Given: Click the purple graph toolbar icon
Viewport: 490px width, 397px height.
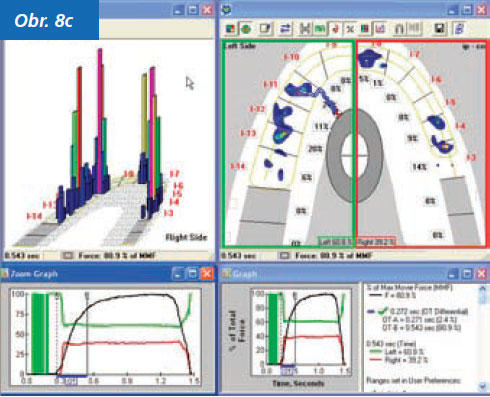Looking at the screenshot, I should point(380,29).
